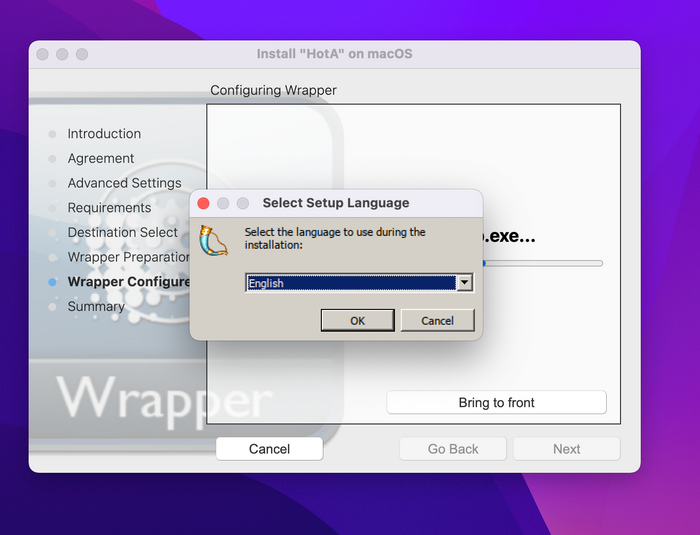
Task: Click the Requirements step in sidebar
Action: [109, 208]
